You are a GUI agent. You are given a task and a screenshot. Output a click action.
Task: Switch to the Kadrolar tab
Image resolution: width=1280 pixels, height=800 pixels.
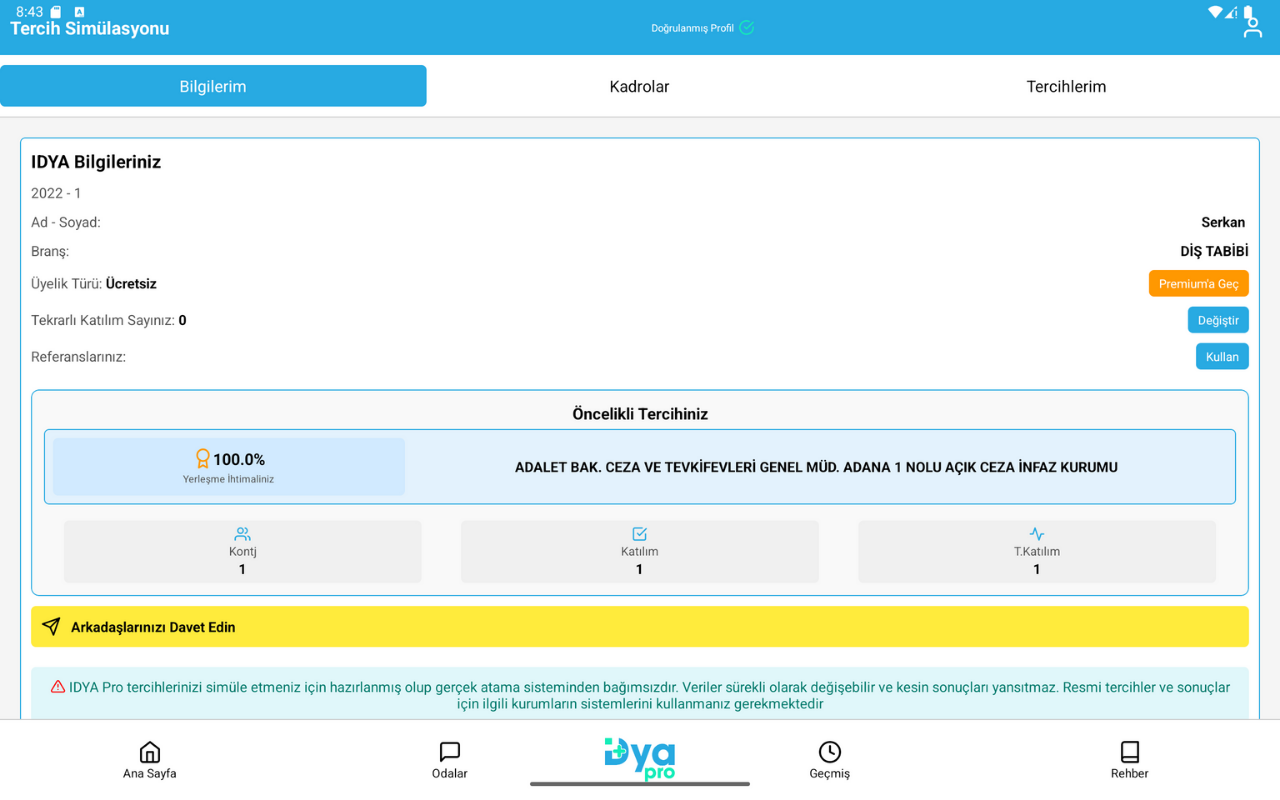640,86
